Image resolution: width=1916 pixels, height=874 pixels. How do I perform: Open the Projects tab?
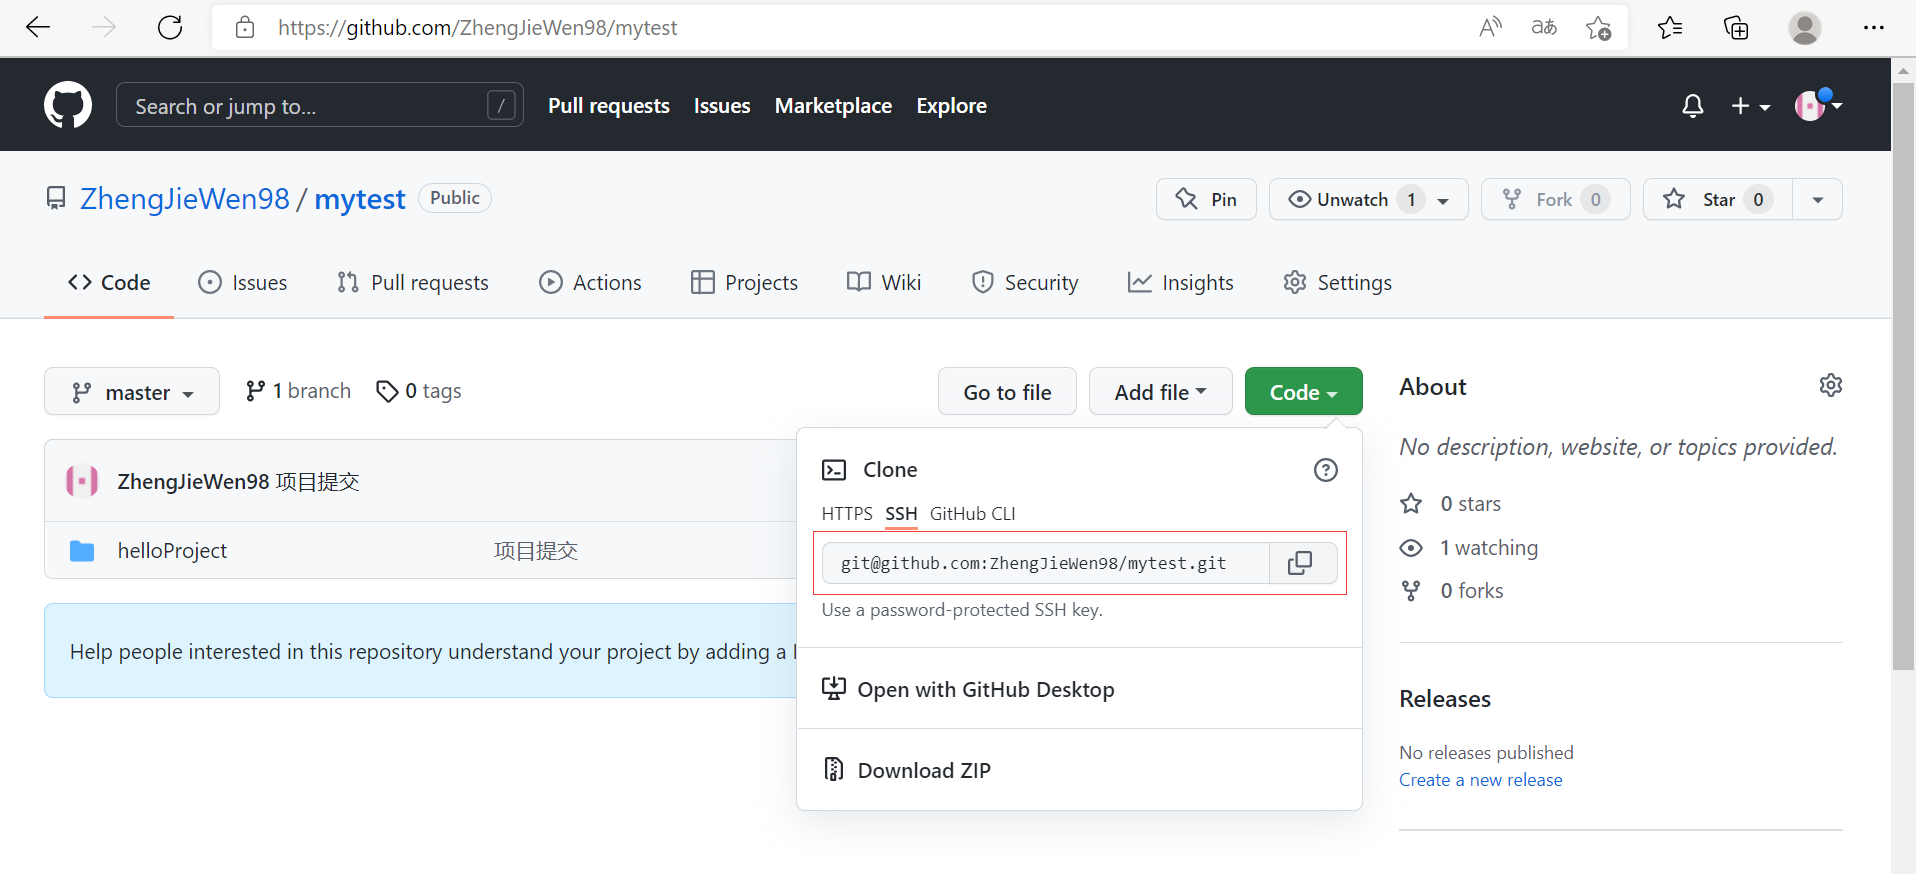[x=744, y=283]
